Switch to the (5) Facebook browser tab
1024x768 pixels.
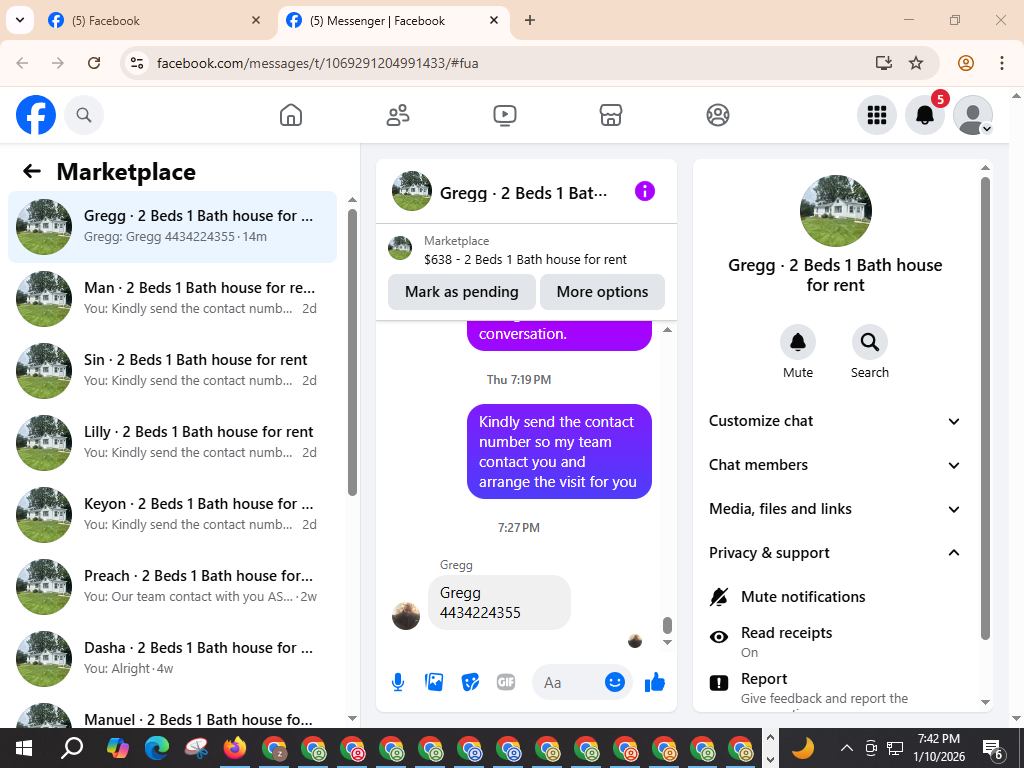(x=154, y=20)
